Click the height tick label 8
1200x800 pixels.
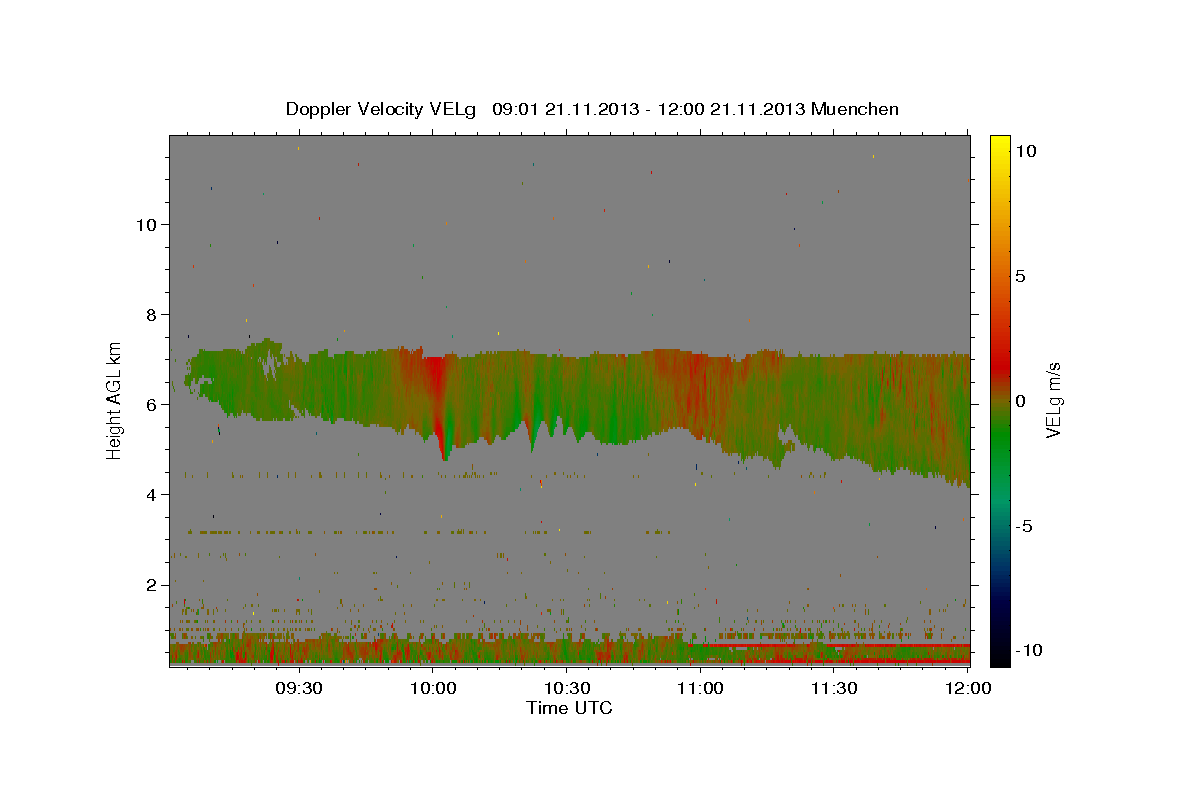(x=151, y=314)
